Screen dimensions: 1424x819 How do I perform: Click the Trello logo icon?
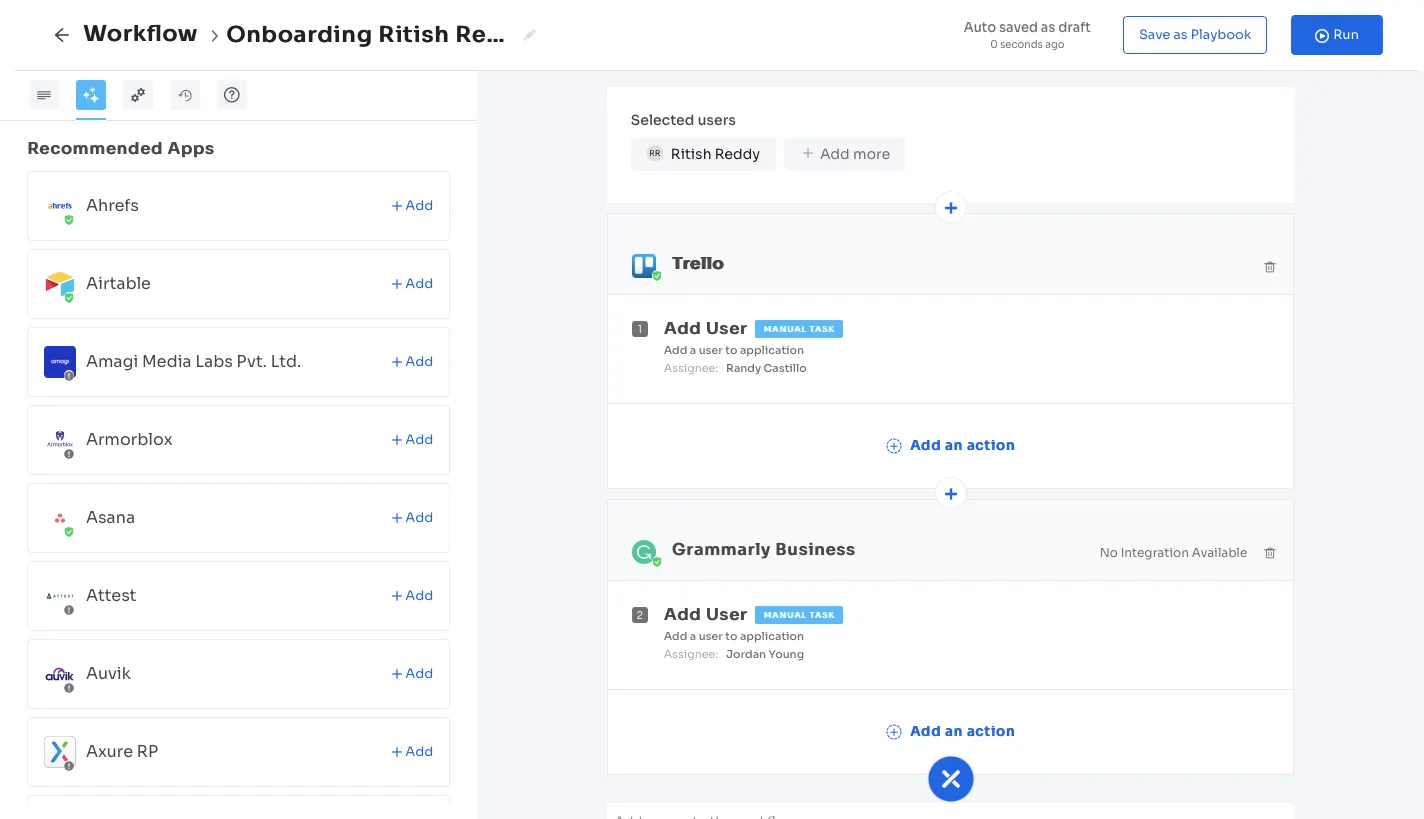pyautogui.click(x=645, y=266)
